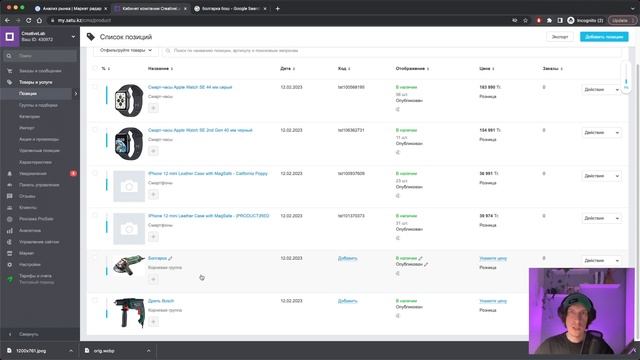This screenshot has width=640, height=360.
Task: Click the sidebar search field
Action: pyautogui.click(x=40, y=56)
